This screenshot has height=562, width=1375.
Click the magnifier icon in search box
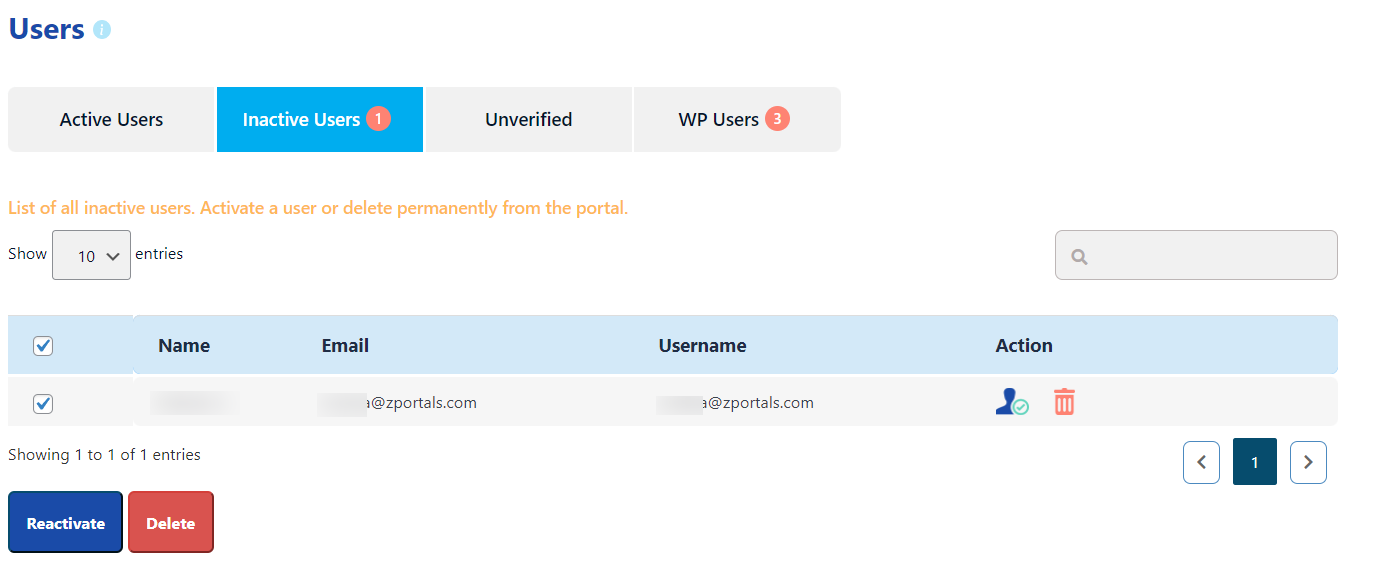tap(1079, 256)
